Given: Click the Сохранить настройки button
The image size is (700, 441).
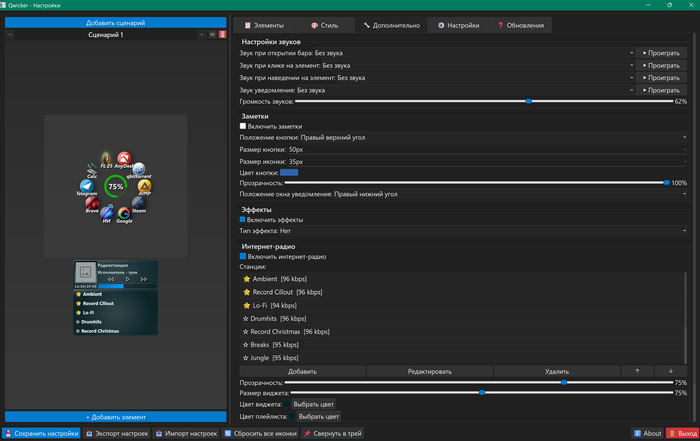Looking at the screenshot, I should coord(41,433).
